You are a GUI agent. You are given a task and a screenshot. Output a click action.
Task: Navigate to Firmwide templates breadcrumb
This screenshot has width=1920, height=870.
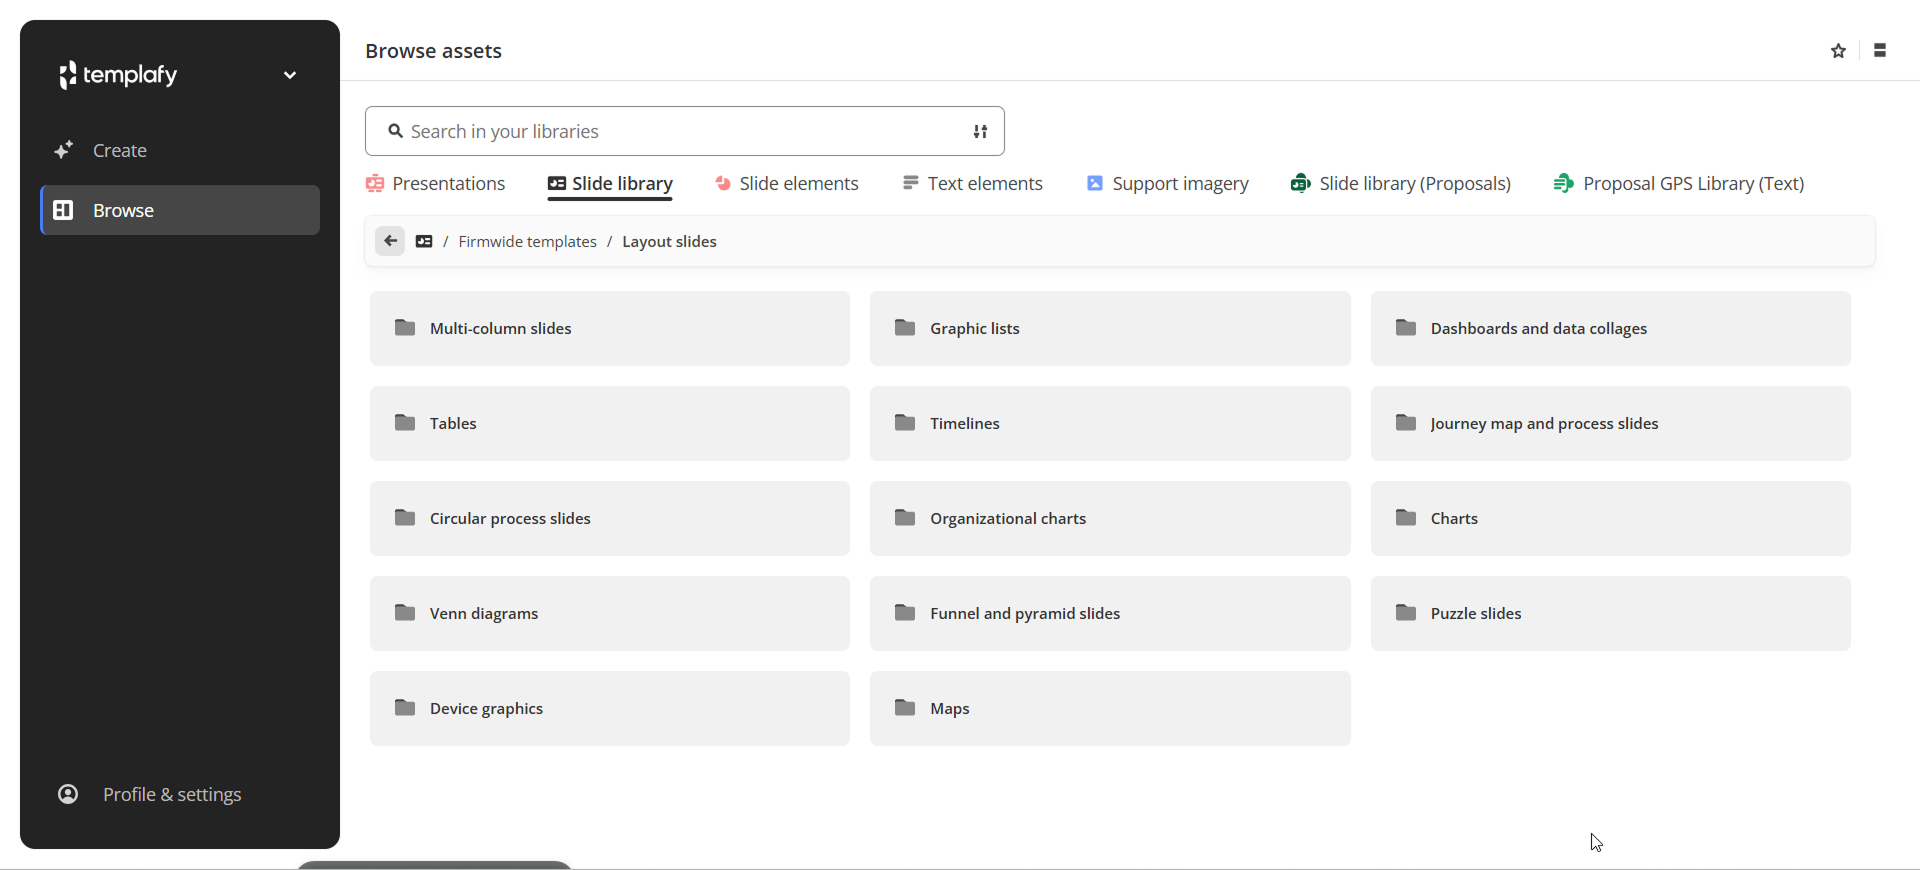pos(528,242)
